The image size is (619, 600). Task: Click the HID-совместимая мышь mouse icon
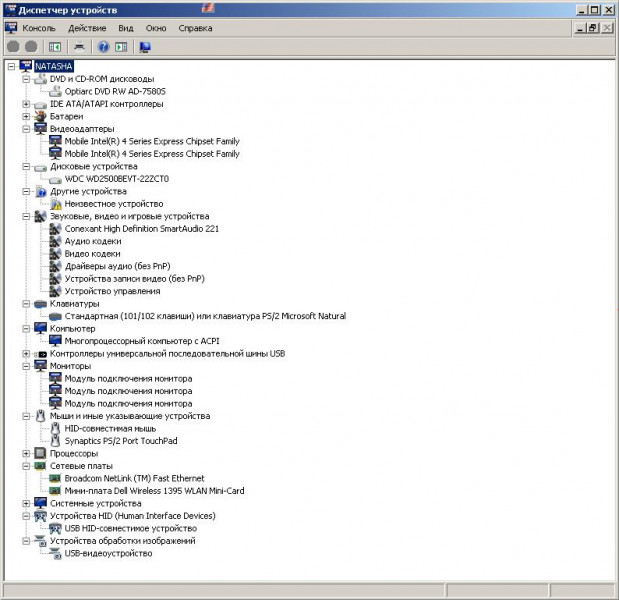coord(55,428)
